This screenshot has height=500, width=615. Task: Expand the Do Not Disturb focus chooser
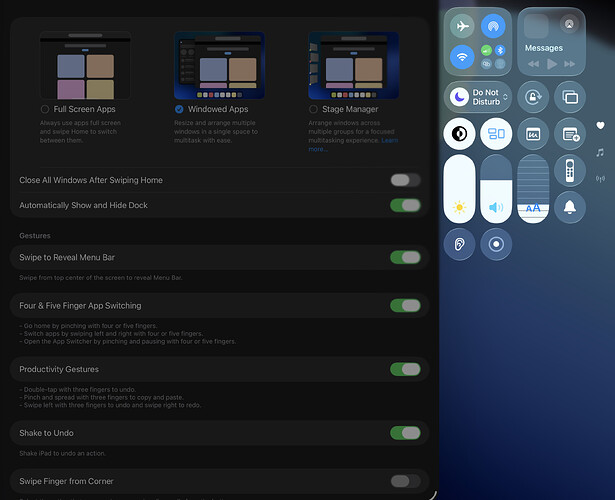(506, 97)
